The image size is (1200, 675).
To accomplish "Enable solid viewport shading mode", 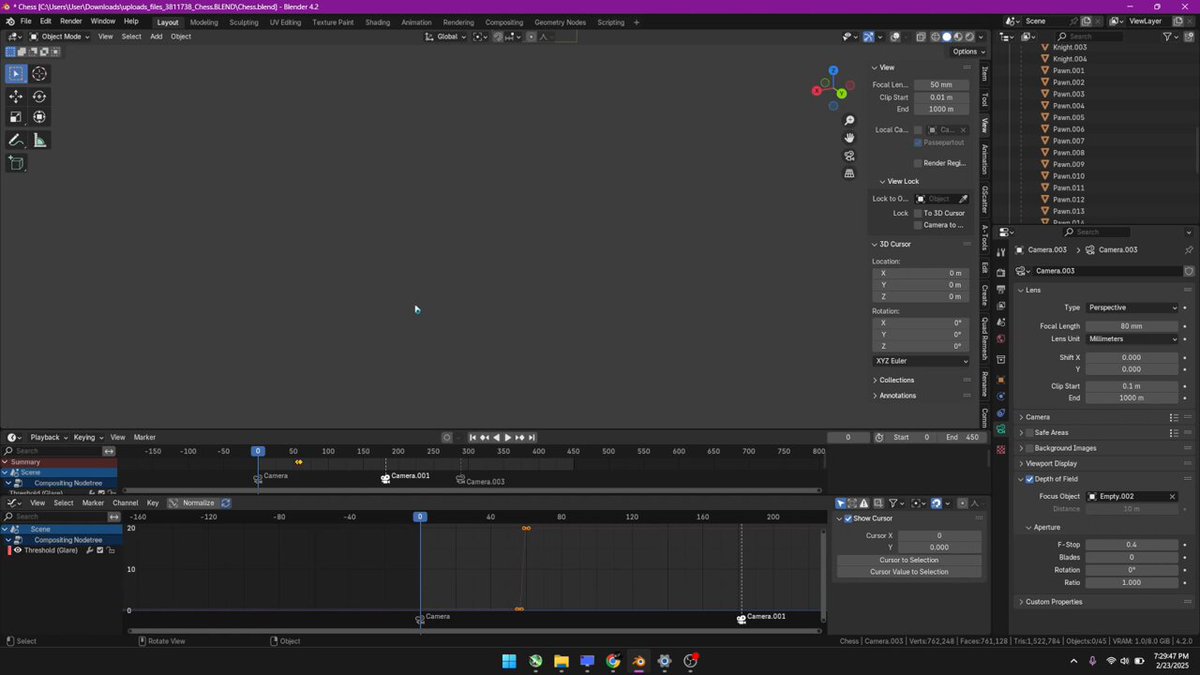I will (947, 37).
